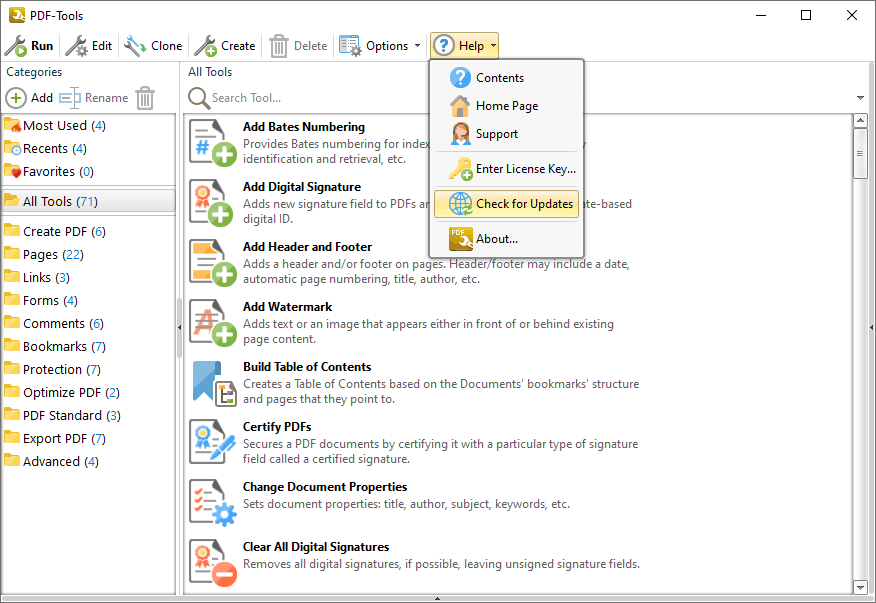Viewport: 876px width, 603px height.
Task: Open the Build Table of Contents icon
Action: (213, 383)
